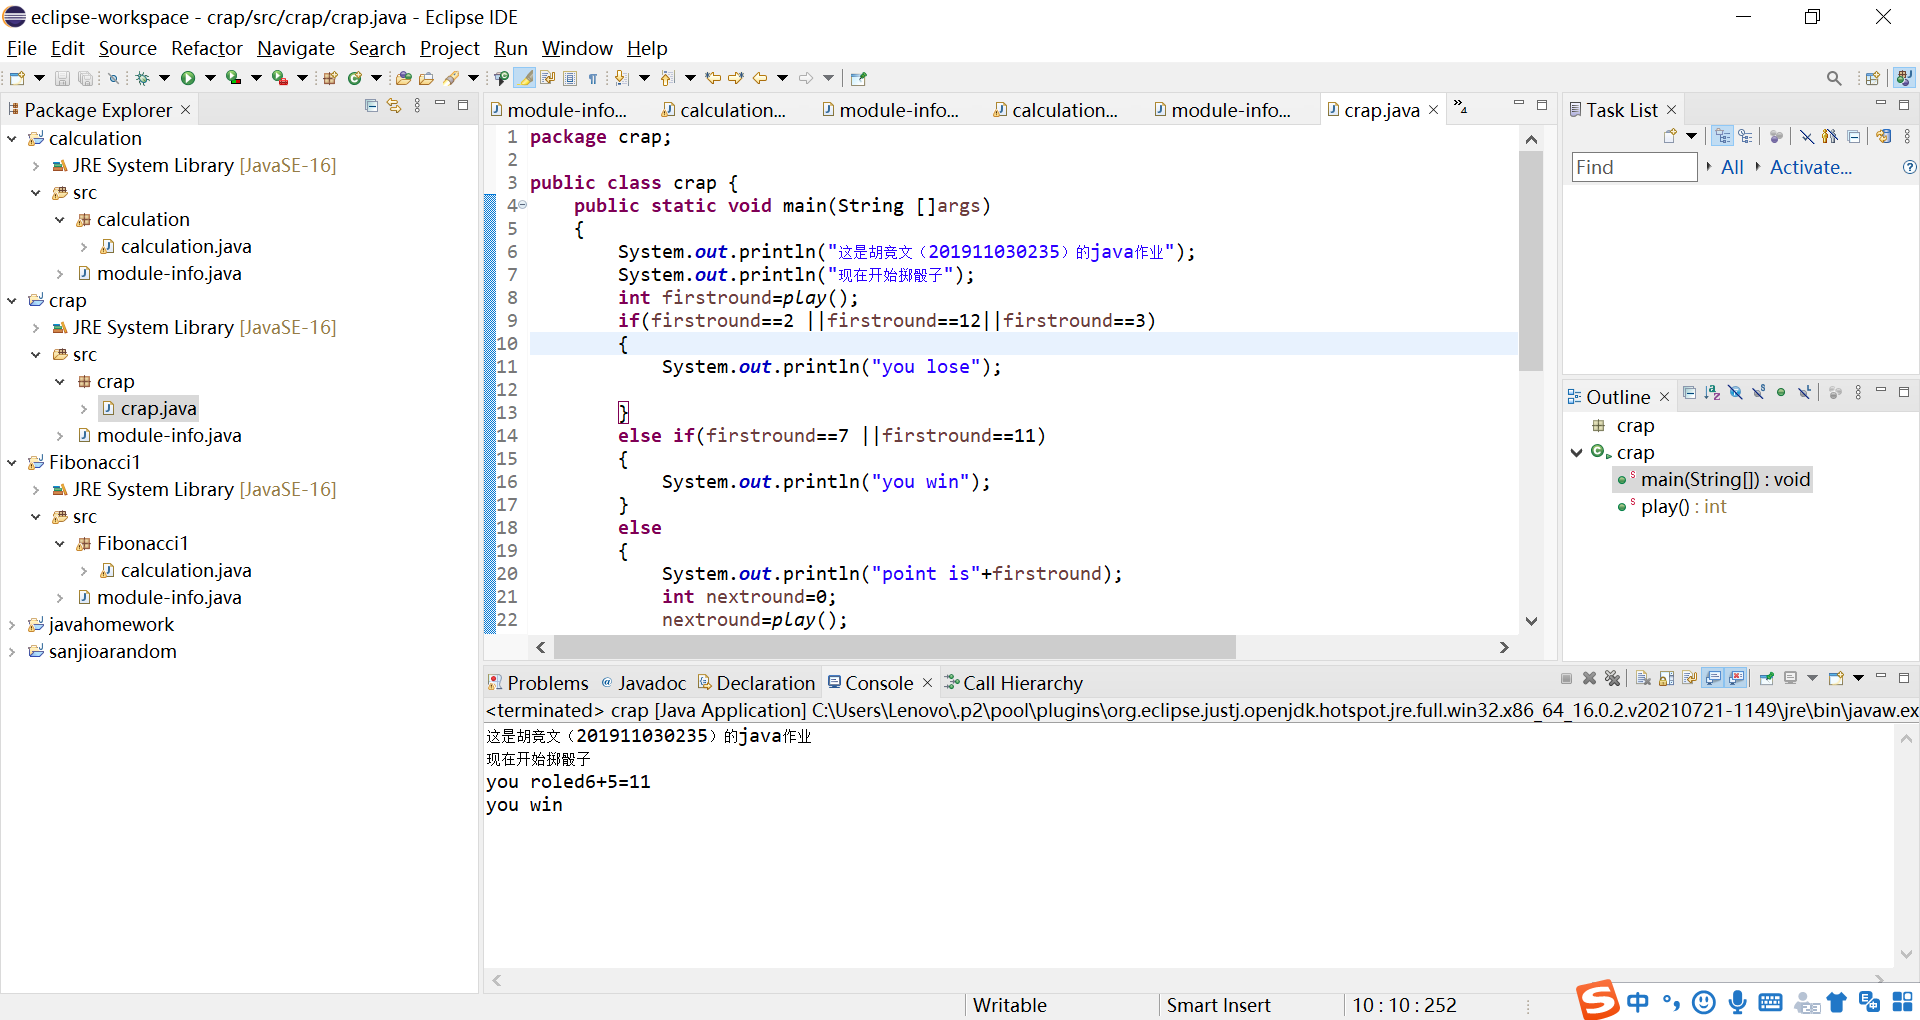Image resolution: width=1920 pixels, height=1020 pixels.
Task: Switch to the Problems tab
Action: coord(538,683)
